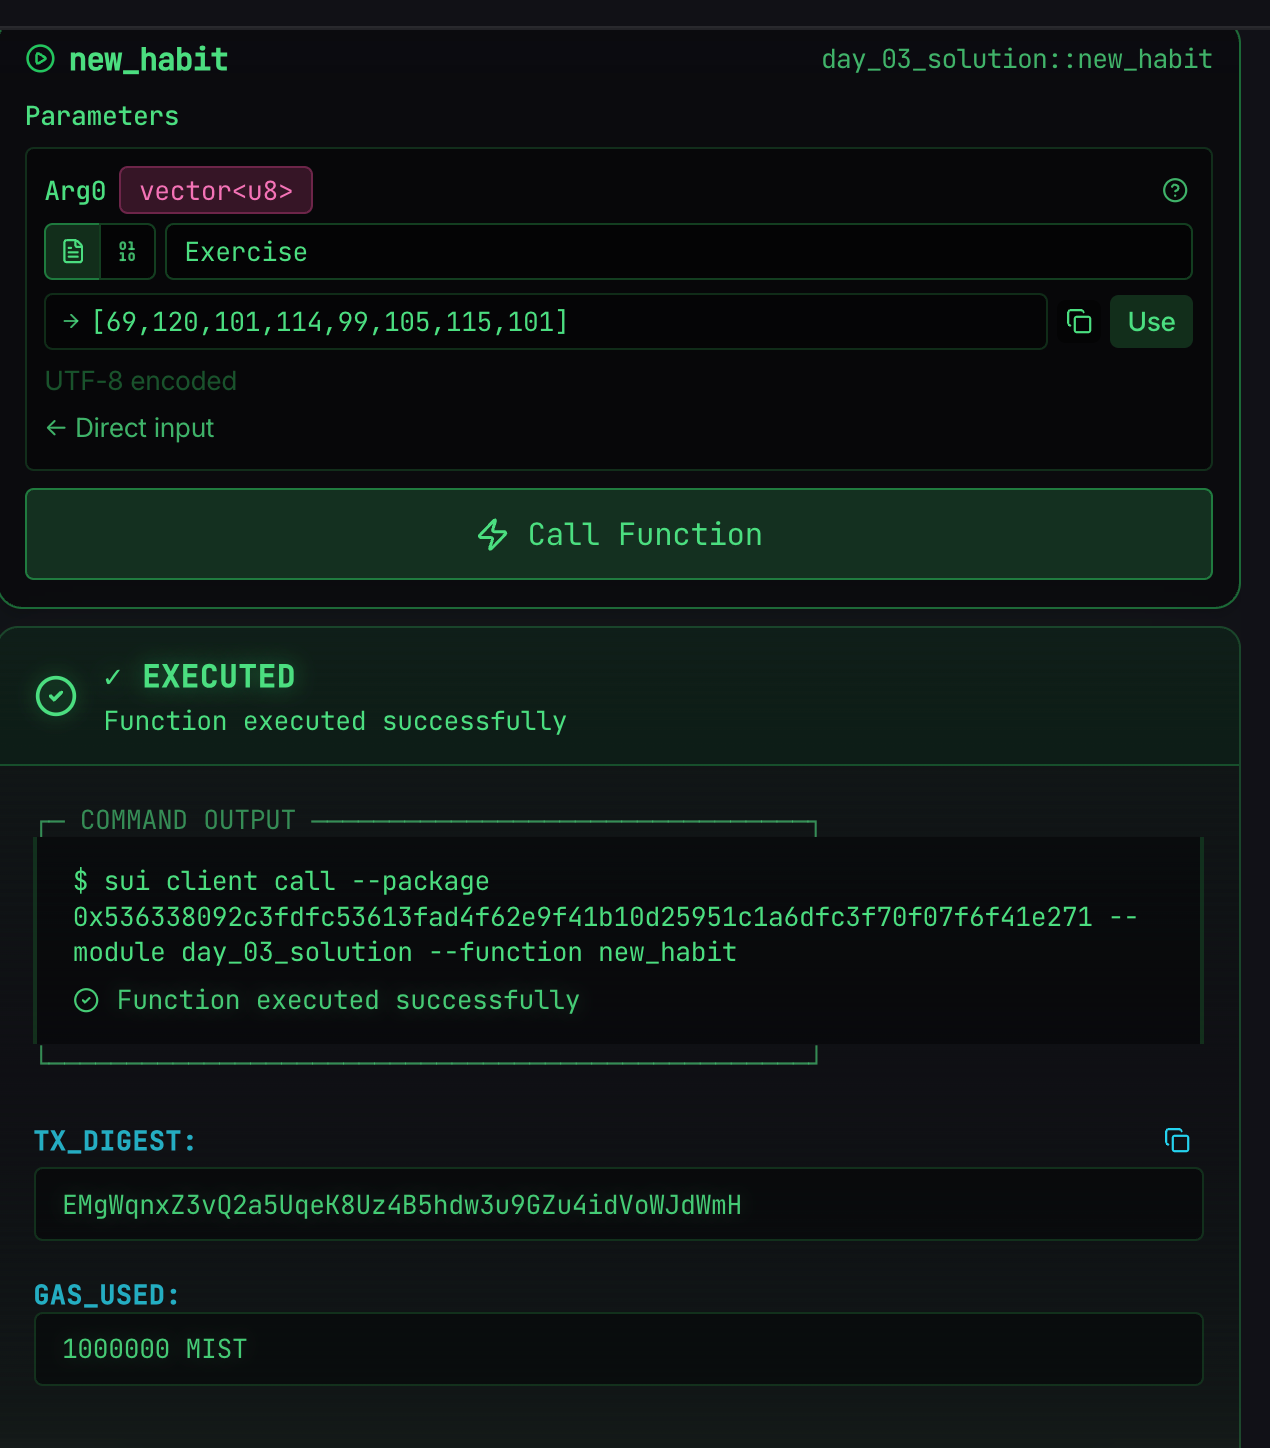The image size is (1270, 1448).
Task: Click the UTF-8 encoded bytes field
Action: click(545, 322)
